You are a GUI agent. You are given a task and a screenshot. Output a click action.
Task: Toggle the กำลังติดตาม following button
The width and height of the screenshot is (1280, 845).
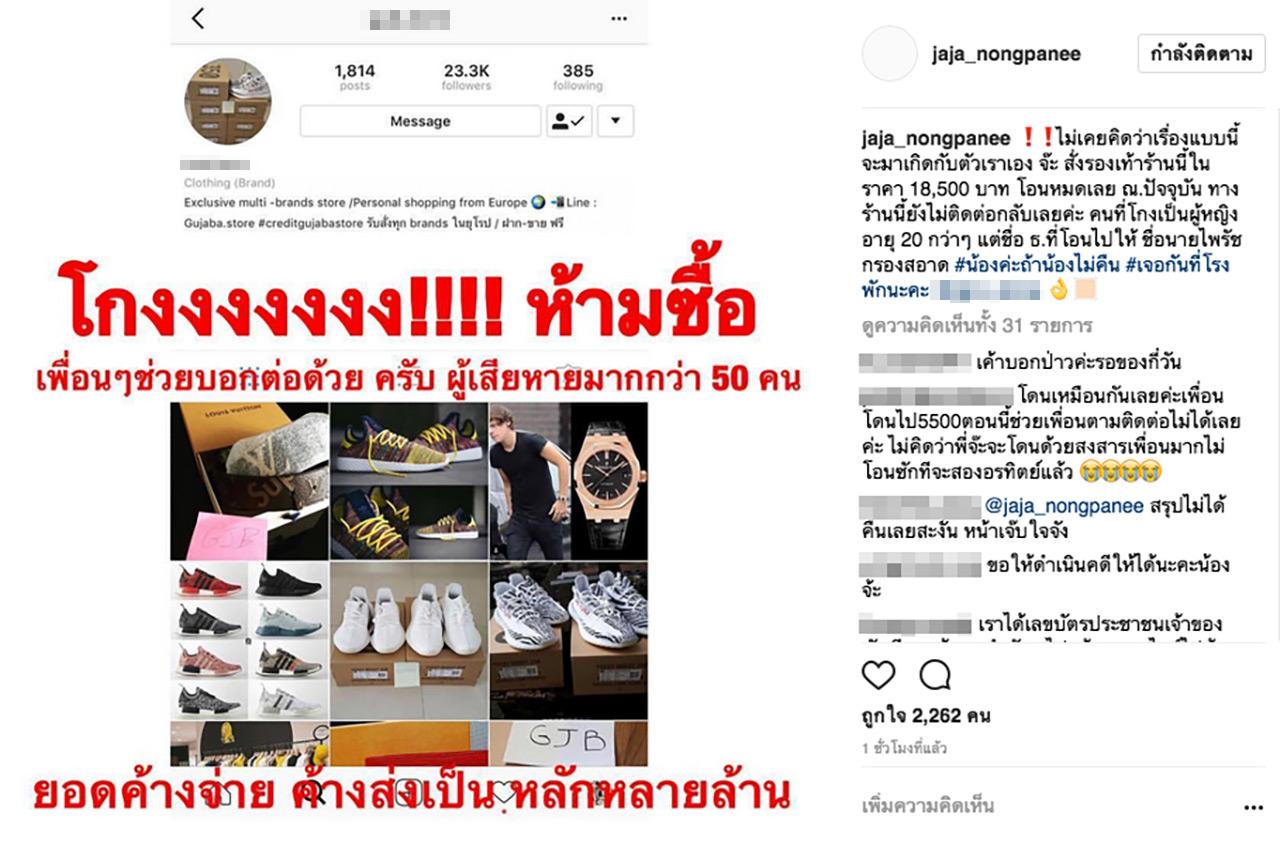click(1201, 54)
